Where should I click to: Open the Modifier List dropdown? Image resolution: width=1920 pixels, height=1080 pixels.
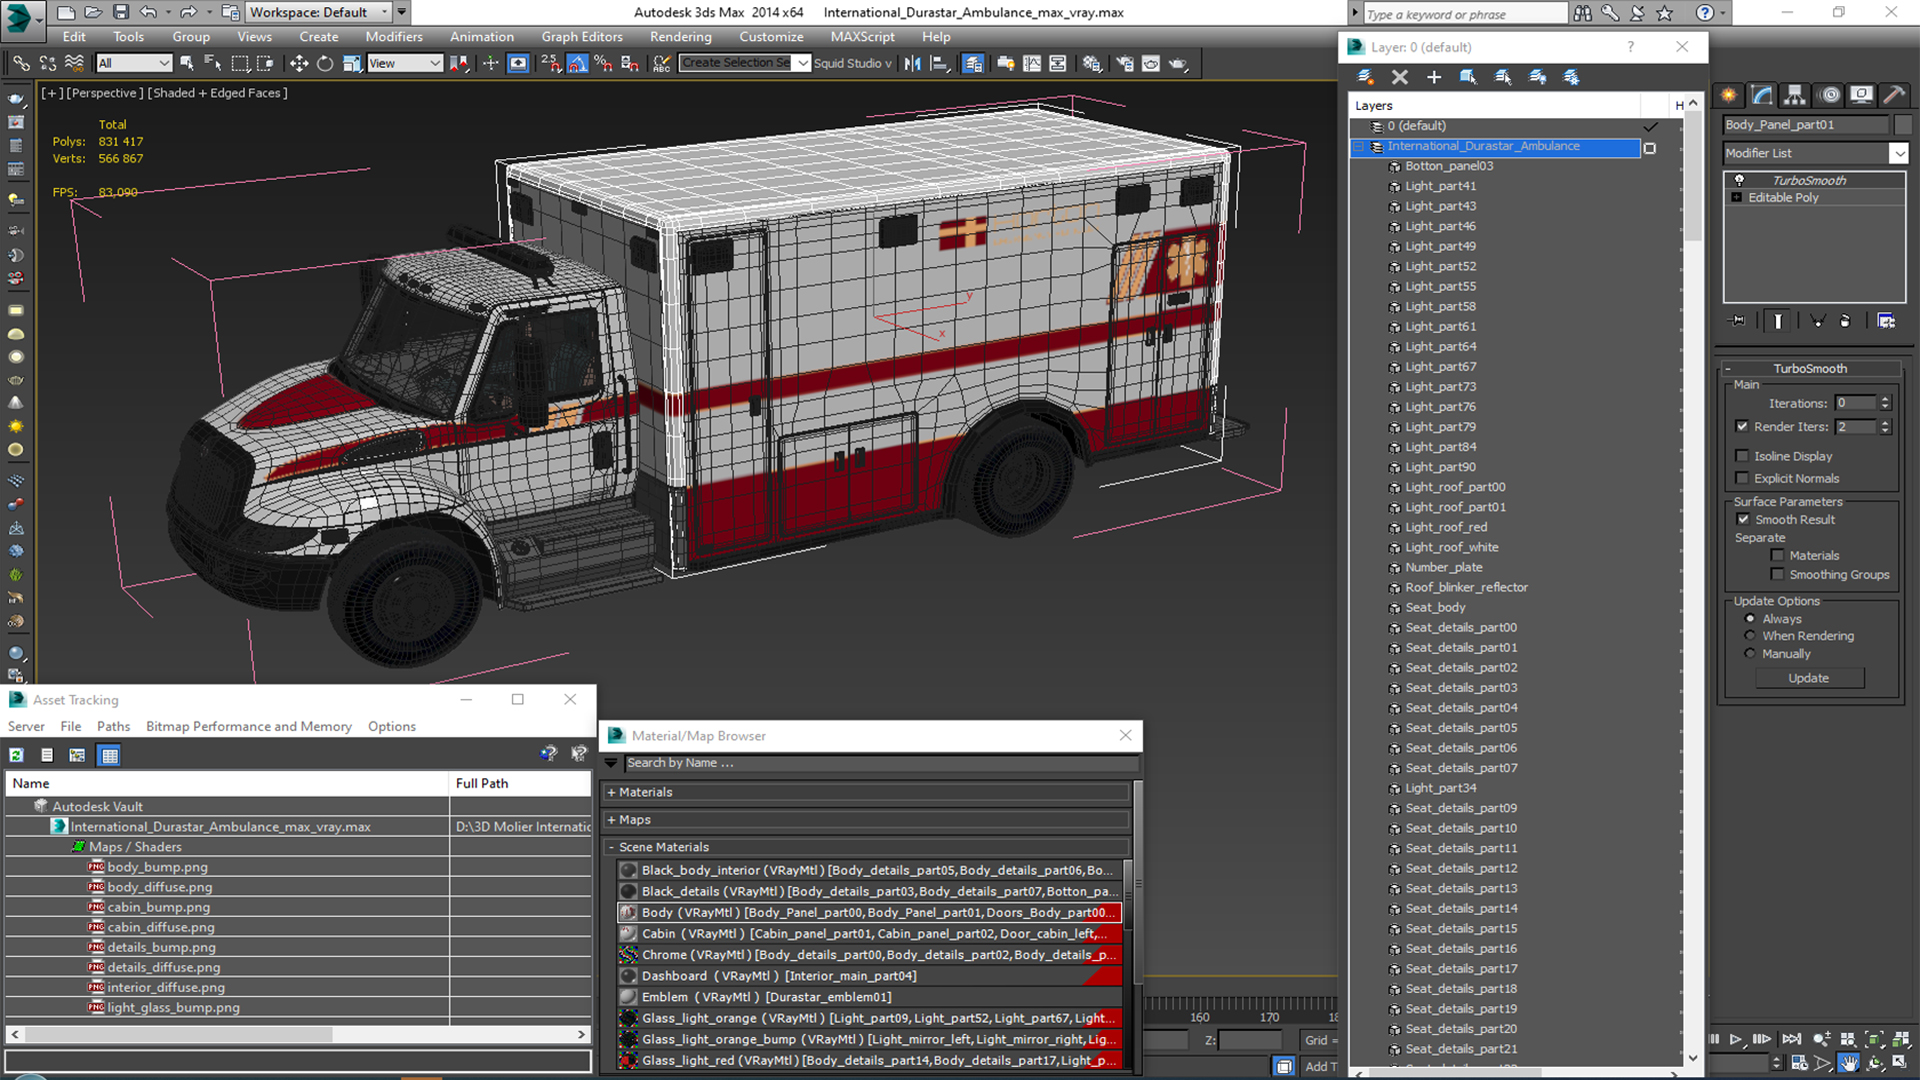[x=1898, y=153]
